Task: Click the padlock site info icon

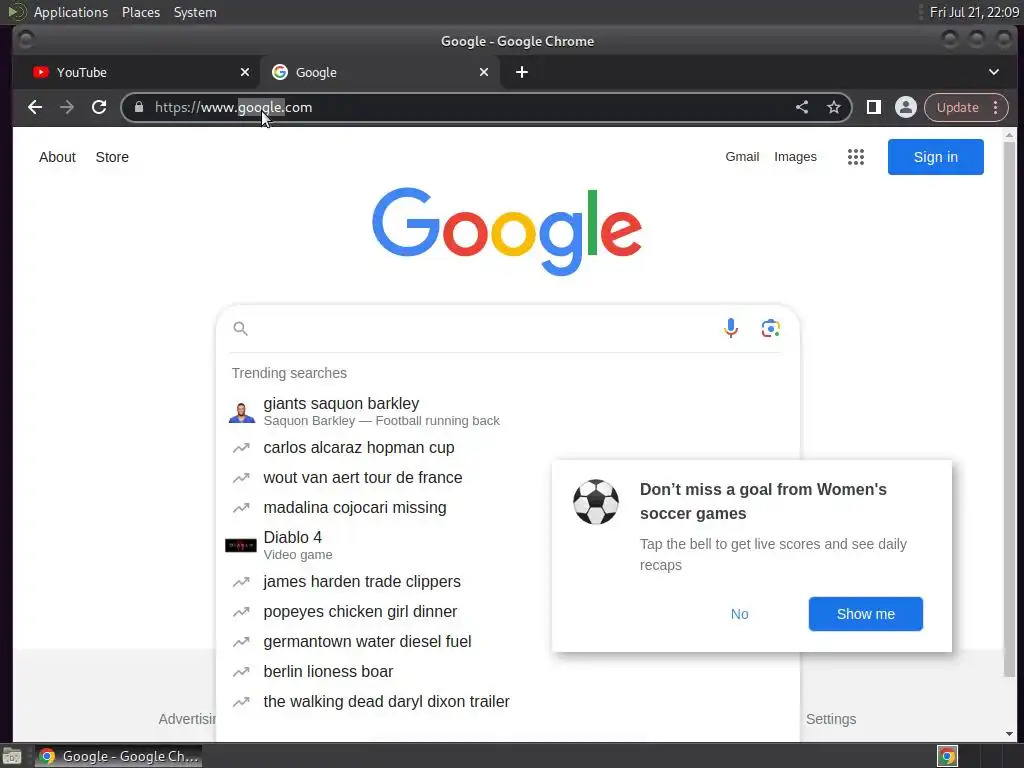Action: [x=138, y=107]
